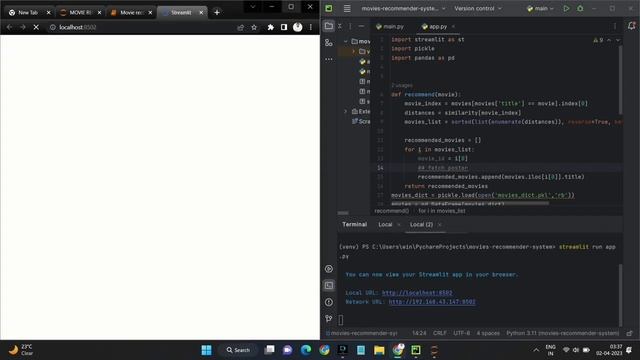Bookmark this page with star icon
The height and width of the screenshot is (360, 640).
coord(254,27)
